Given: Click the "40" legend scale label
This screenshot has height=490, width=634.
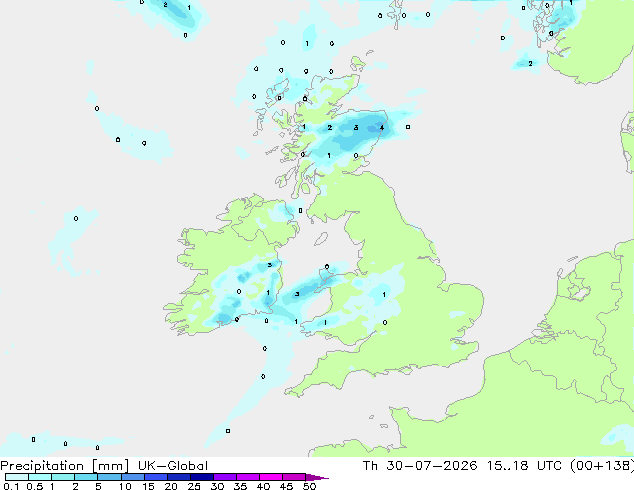Looking at the screenshot, I should click(263, 486).
